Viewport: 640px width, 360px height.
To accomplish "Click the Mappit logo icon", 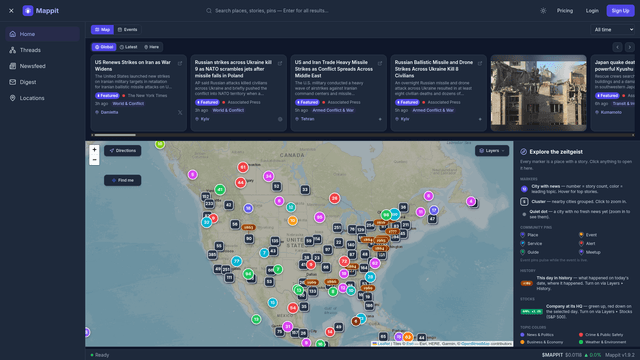I will point(28,11).
